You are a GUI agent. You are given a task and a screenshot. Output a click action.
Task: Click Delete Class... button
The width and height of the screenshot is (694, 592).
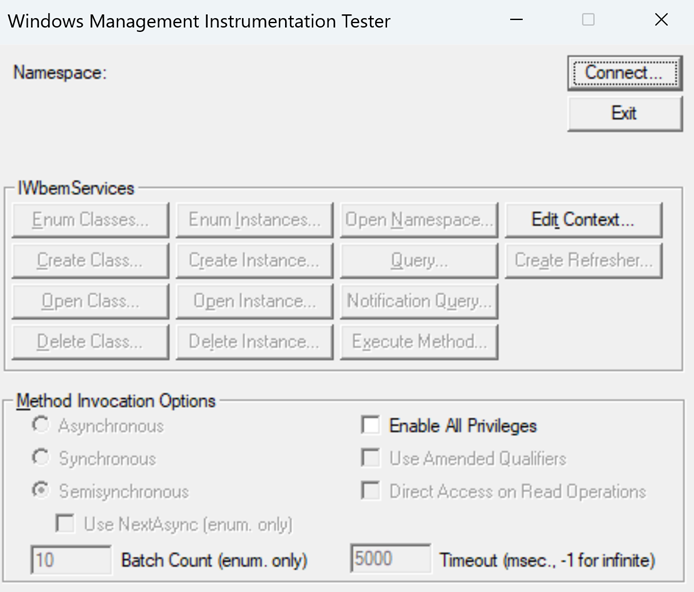click(x=90, y=342)
